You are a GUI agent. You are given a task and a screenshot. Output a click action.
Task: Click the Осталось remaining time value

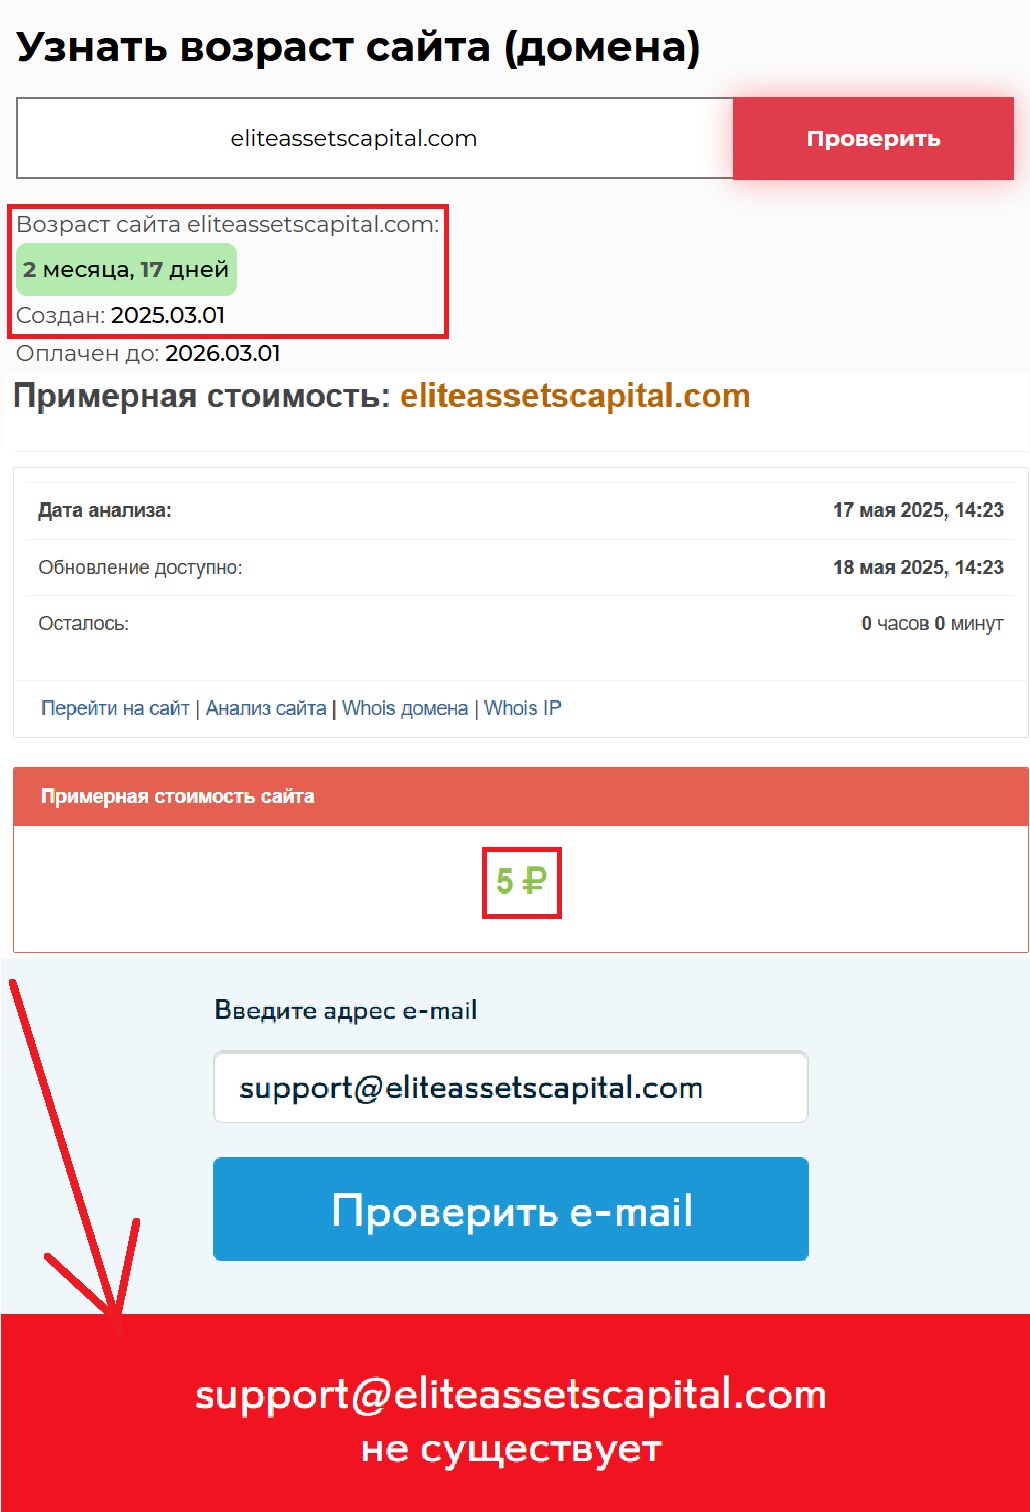(932, 624)
